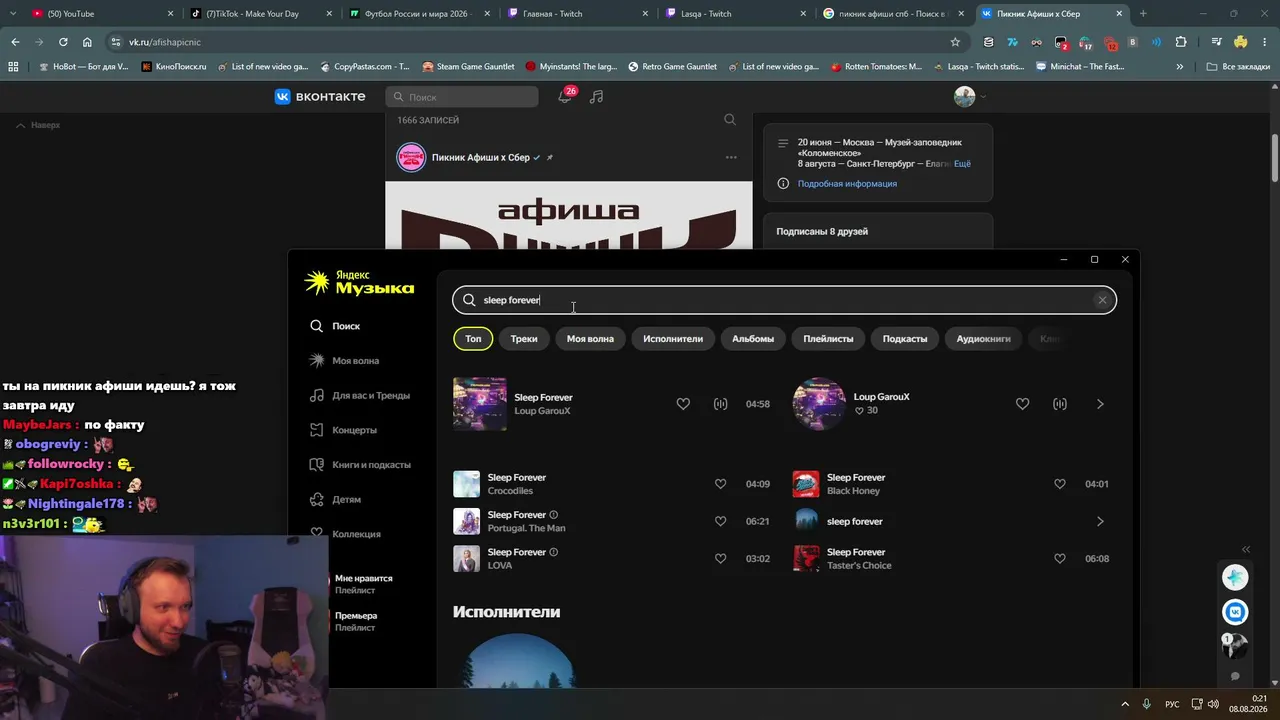Screen dimensions: 1280x720
Task: Open the Пикник Афиши post options menu
Action: [x=731, y=158]
